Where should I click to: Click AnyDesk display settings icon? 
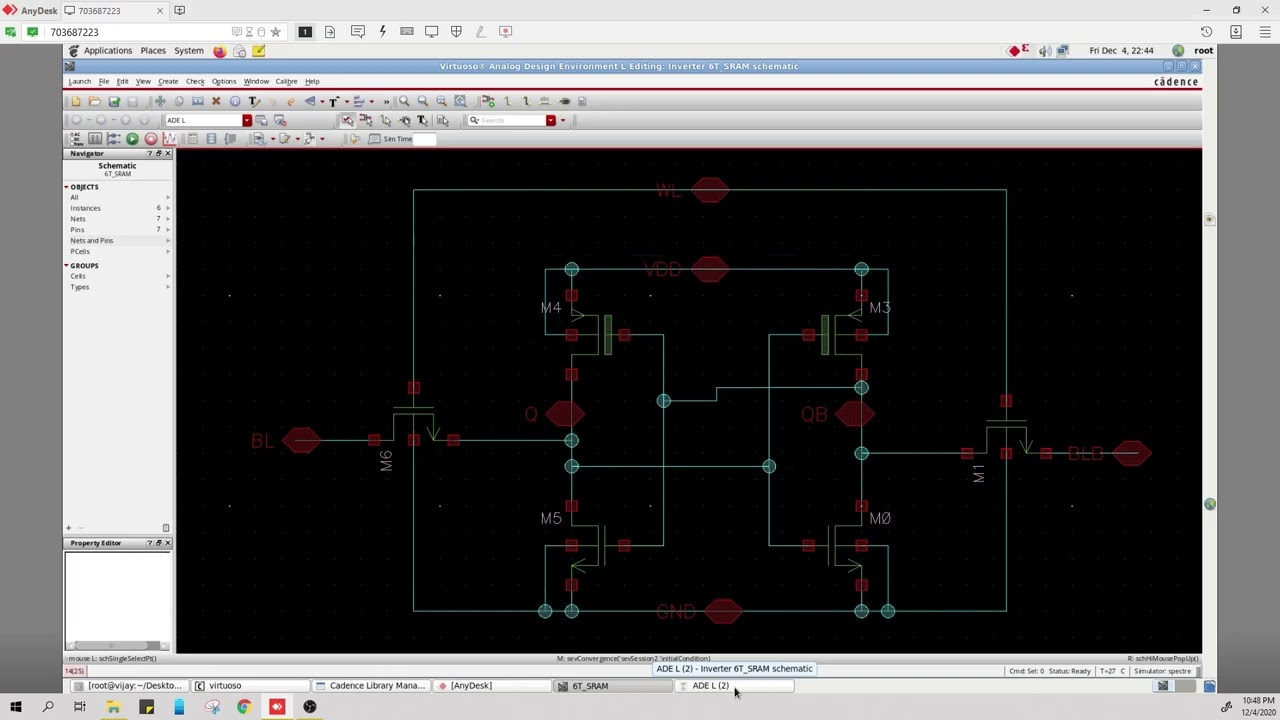(x=431, y=32)
